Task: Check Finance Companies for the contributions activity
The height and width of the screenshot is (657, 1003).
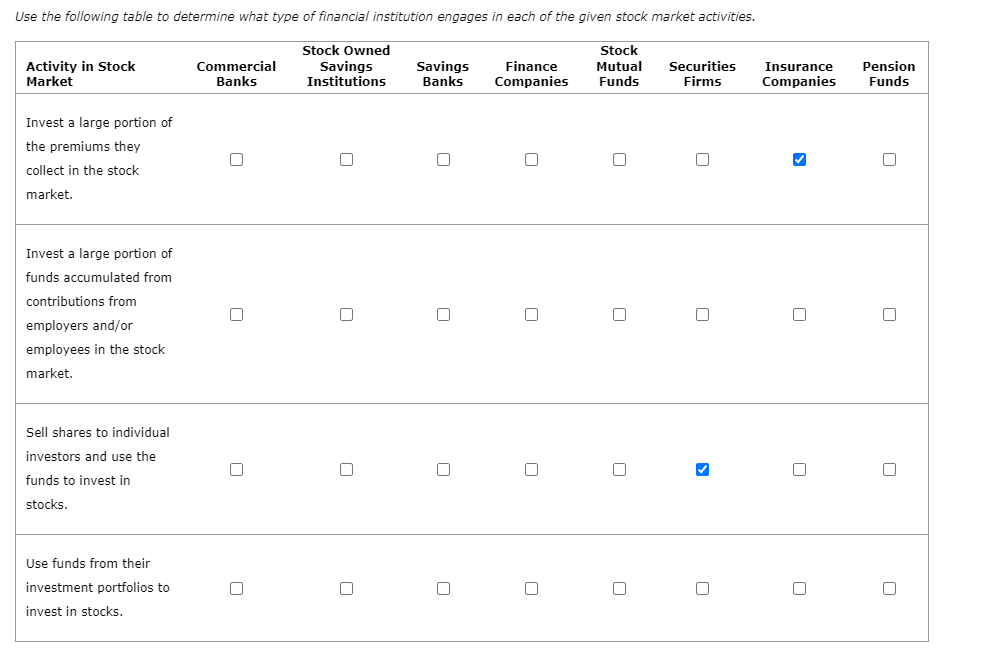Action: coord(531,314)
